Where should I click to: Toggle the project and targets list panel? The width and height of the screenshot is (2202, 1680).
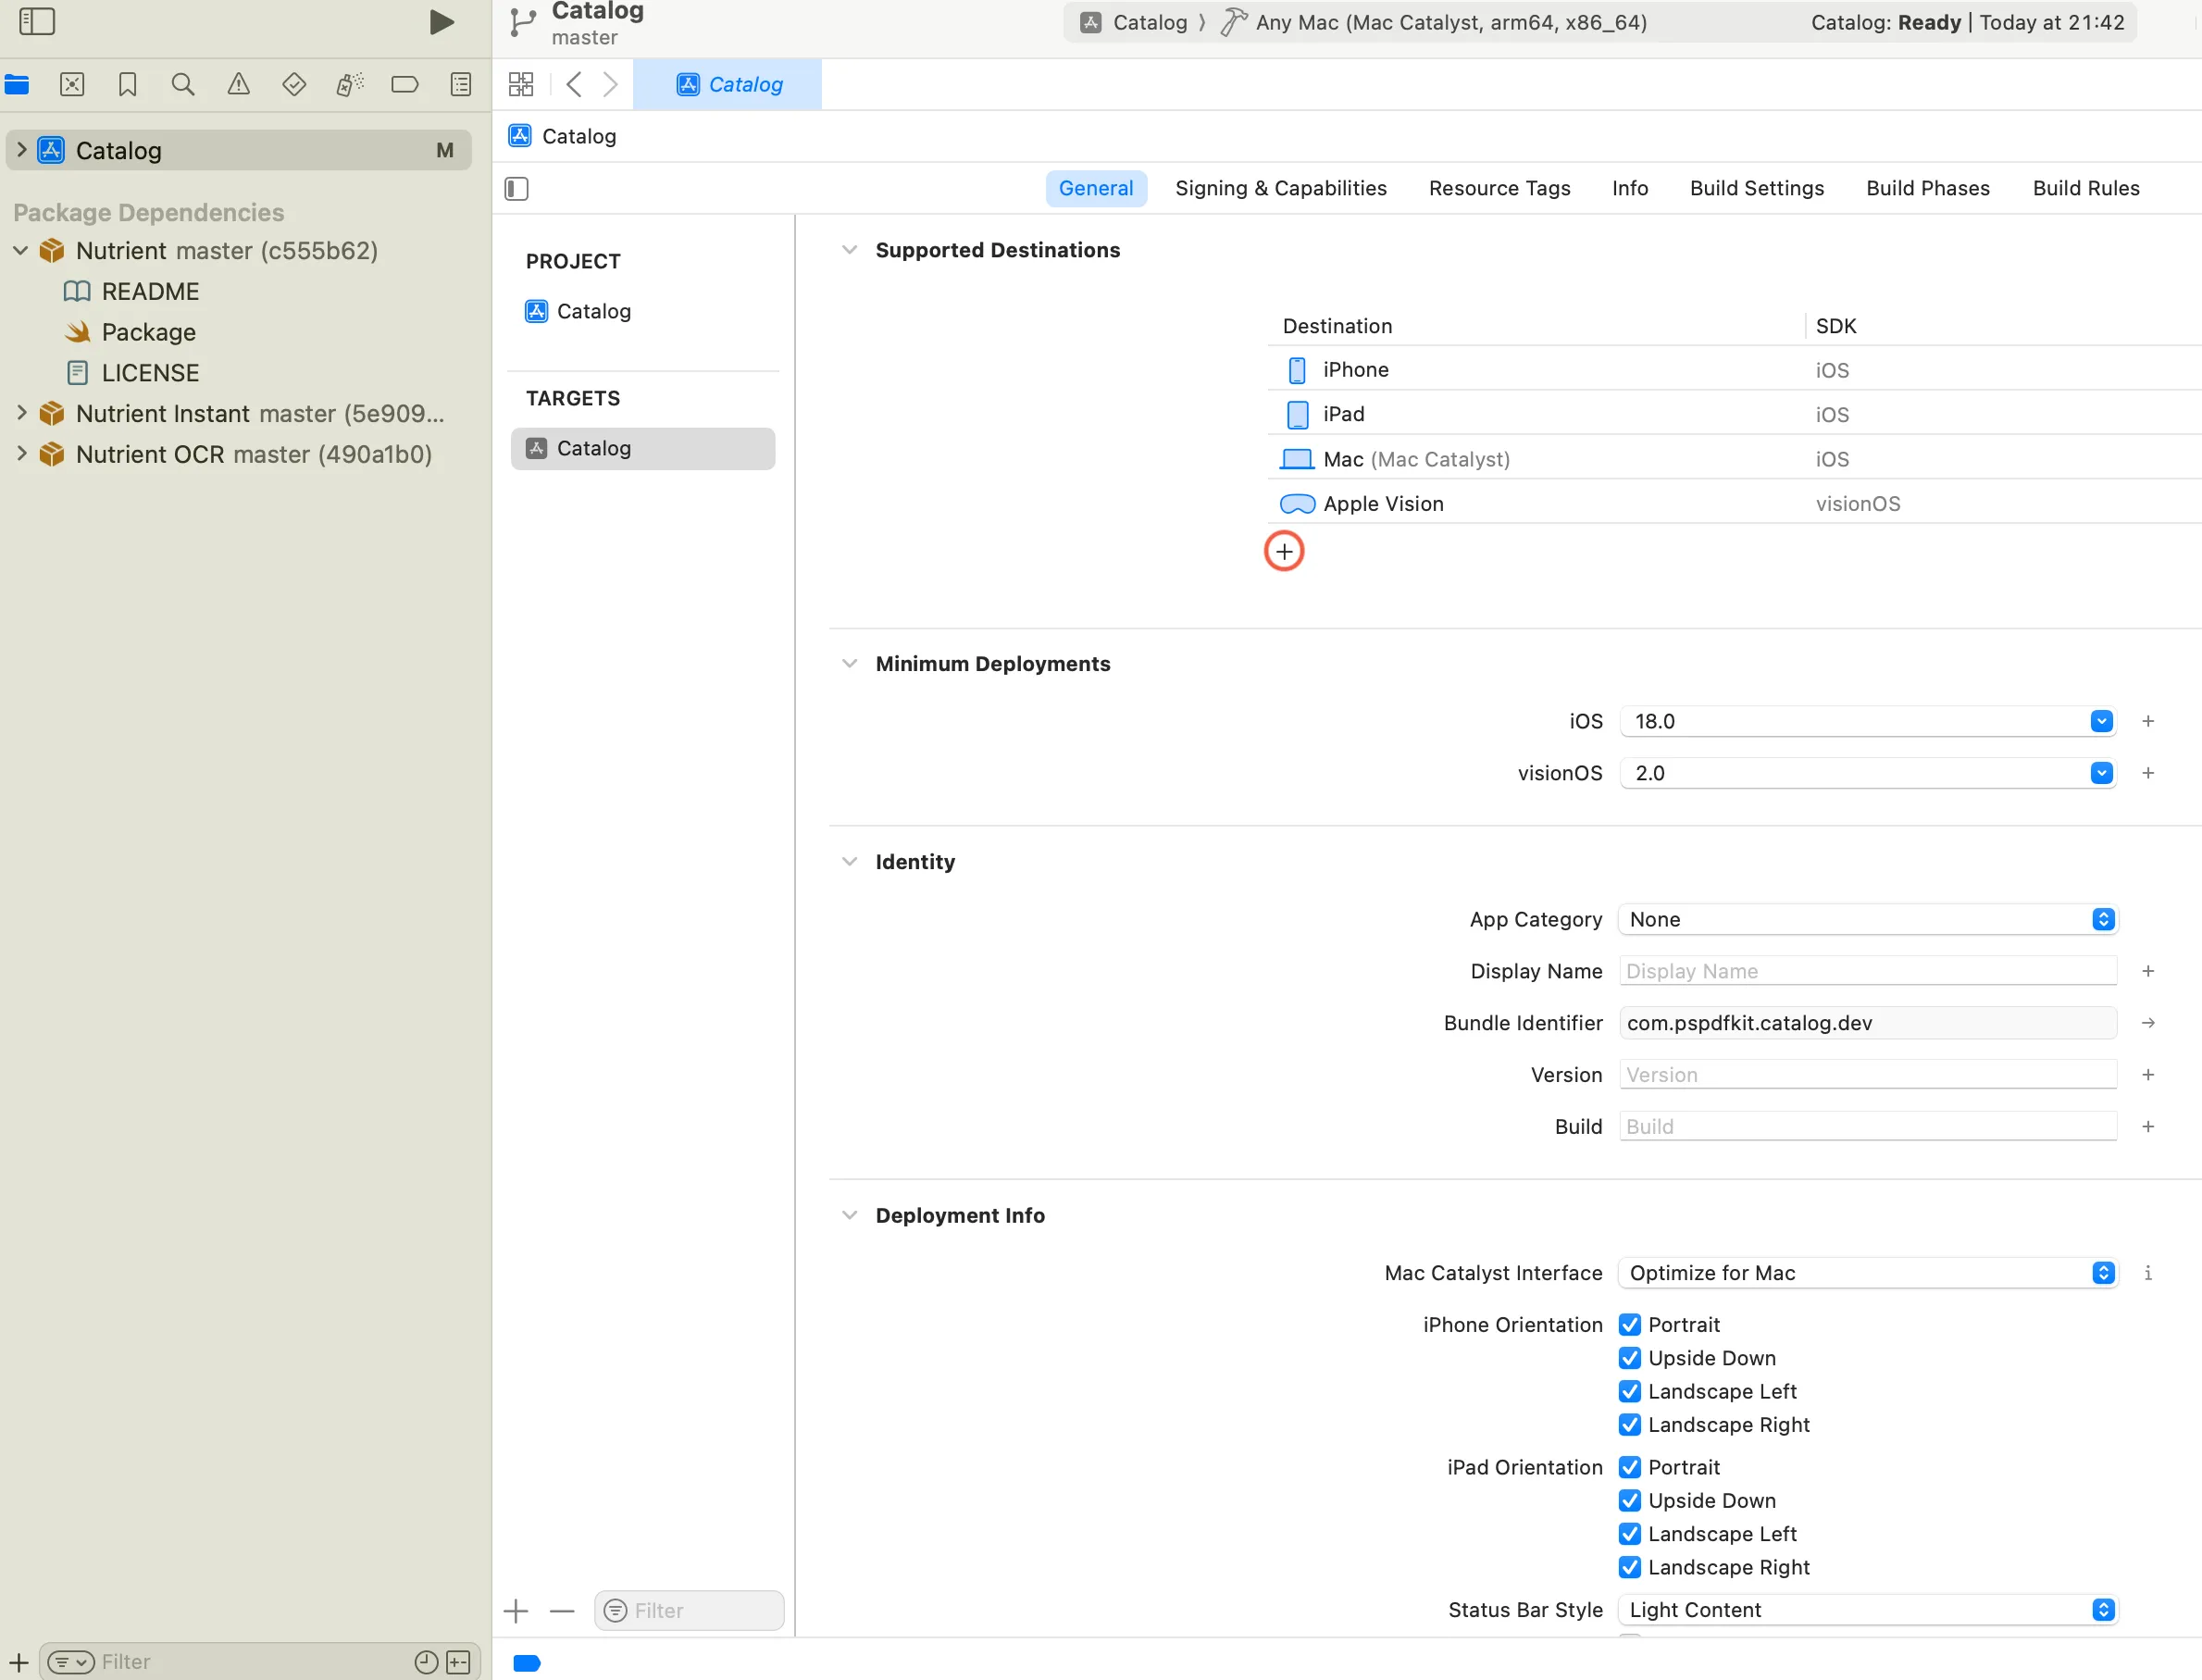coord(516,189)
